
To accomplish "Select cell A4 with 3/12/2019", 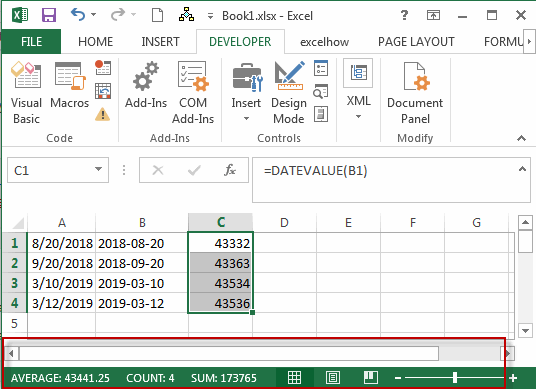I will pyautogui.click(x=62, y=303).
